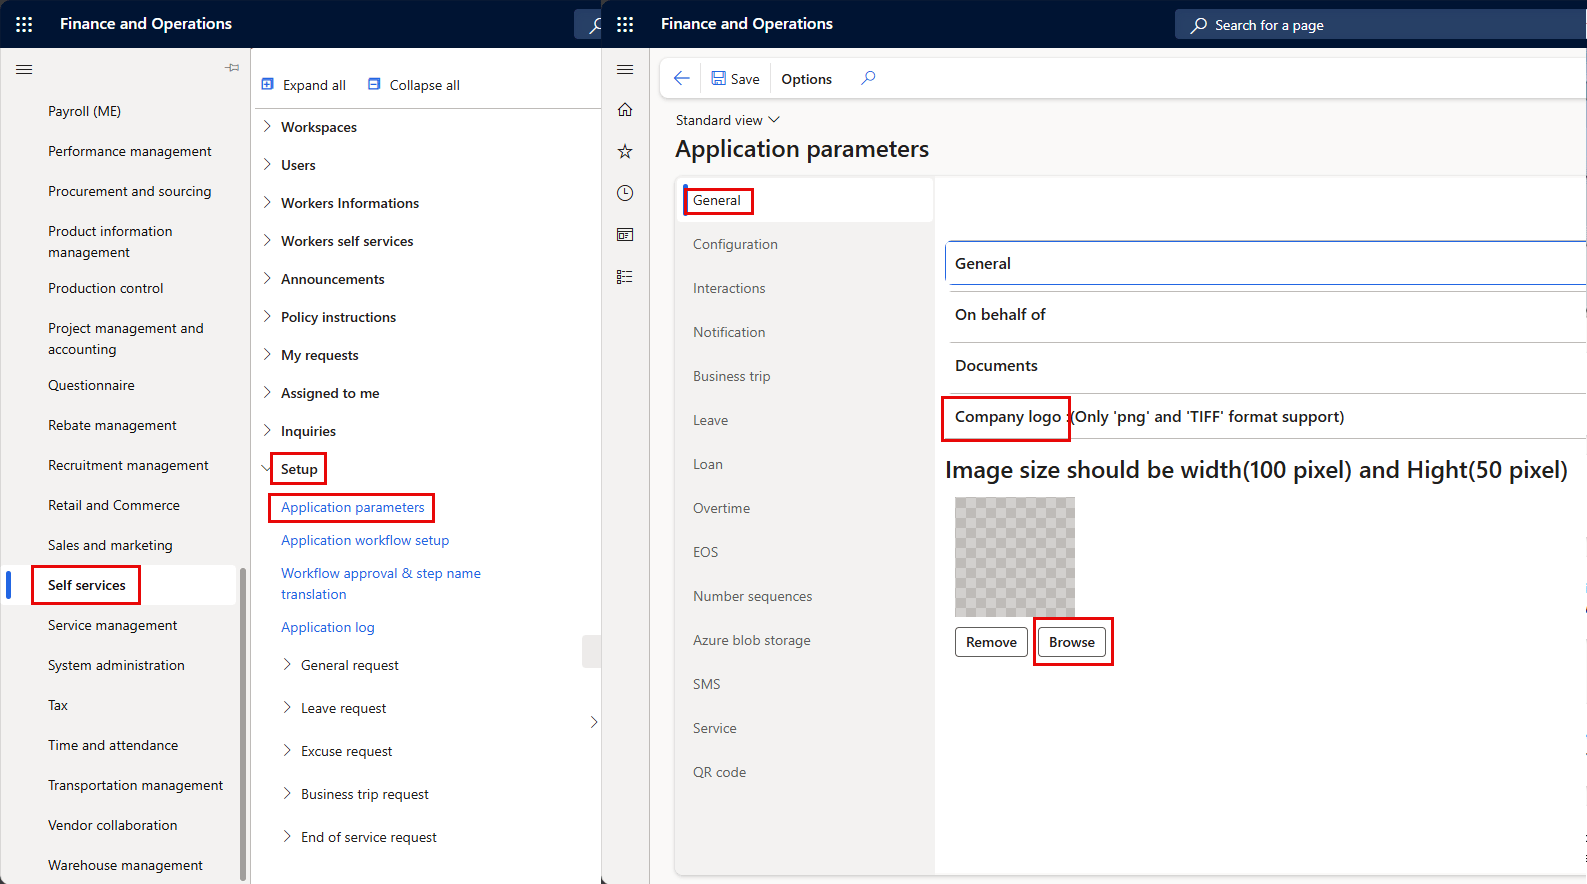Expand Policy instructions node
Screen dimensions: 1587x884
point(267,316)
